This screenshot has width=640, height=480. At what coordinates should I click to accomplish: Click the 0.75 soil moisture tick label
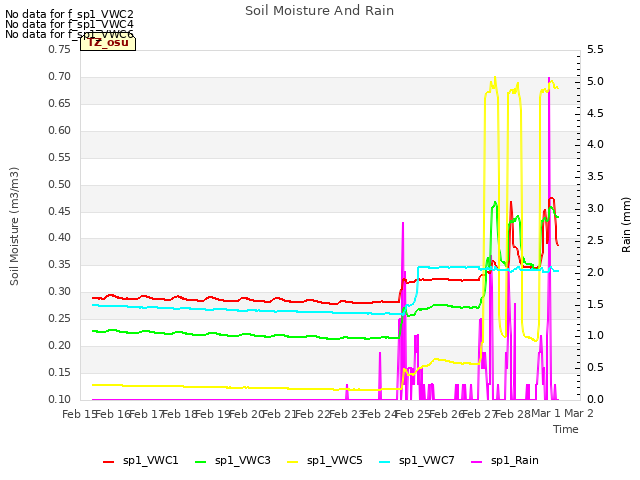pos(60,49)
